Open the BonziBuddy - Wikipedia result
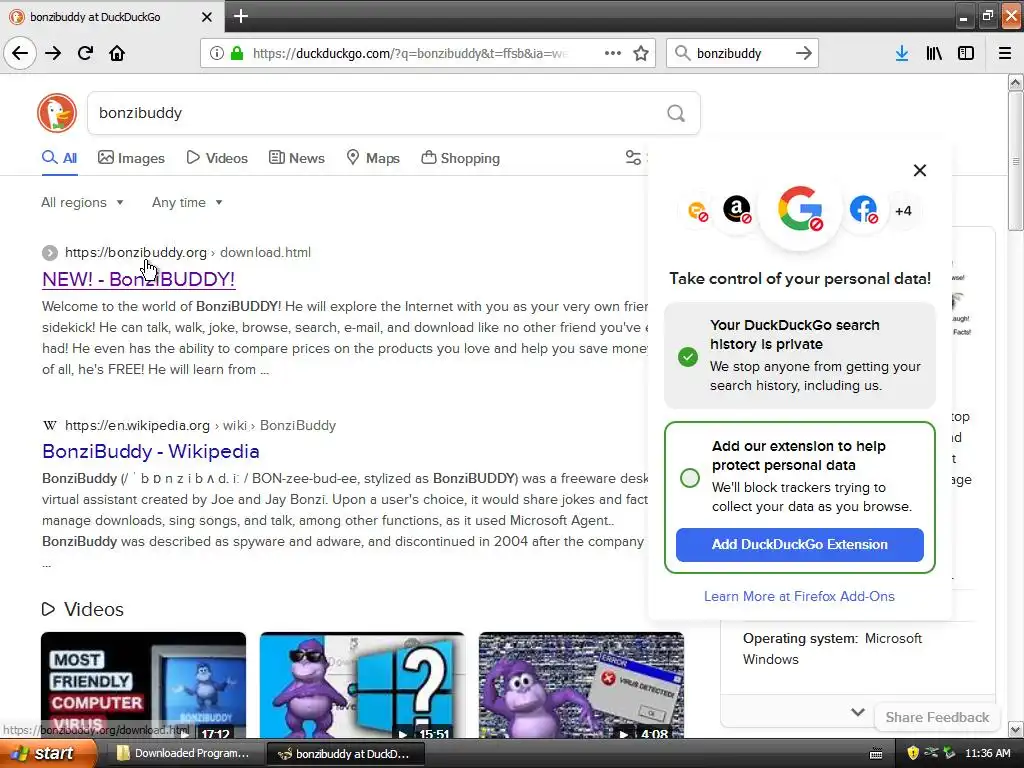 point(151,451)
